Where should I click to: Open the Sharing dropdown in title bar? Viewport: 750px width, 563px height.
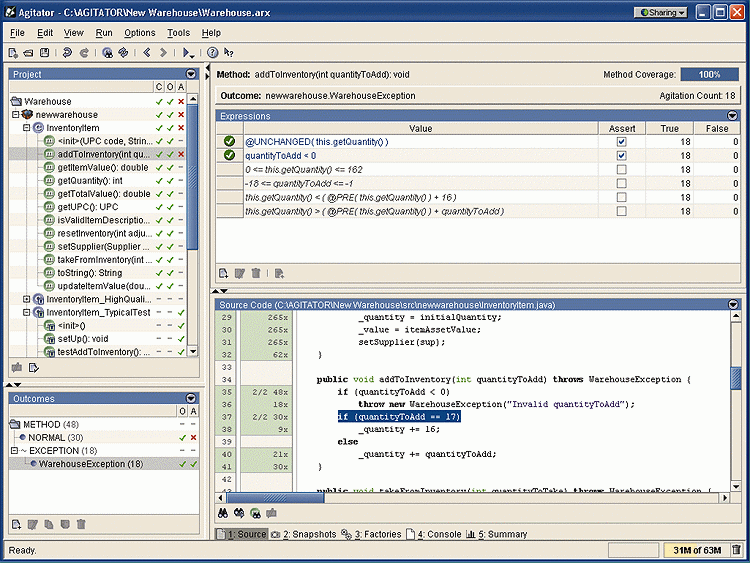661,13
